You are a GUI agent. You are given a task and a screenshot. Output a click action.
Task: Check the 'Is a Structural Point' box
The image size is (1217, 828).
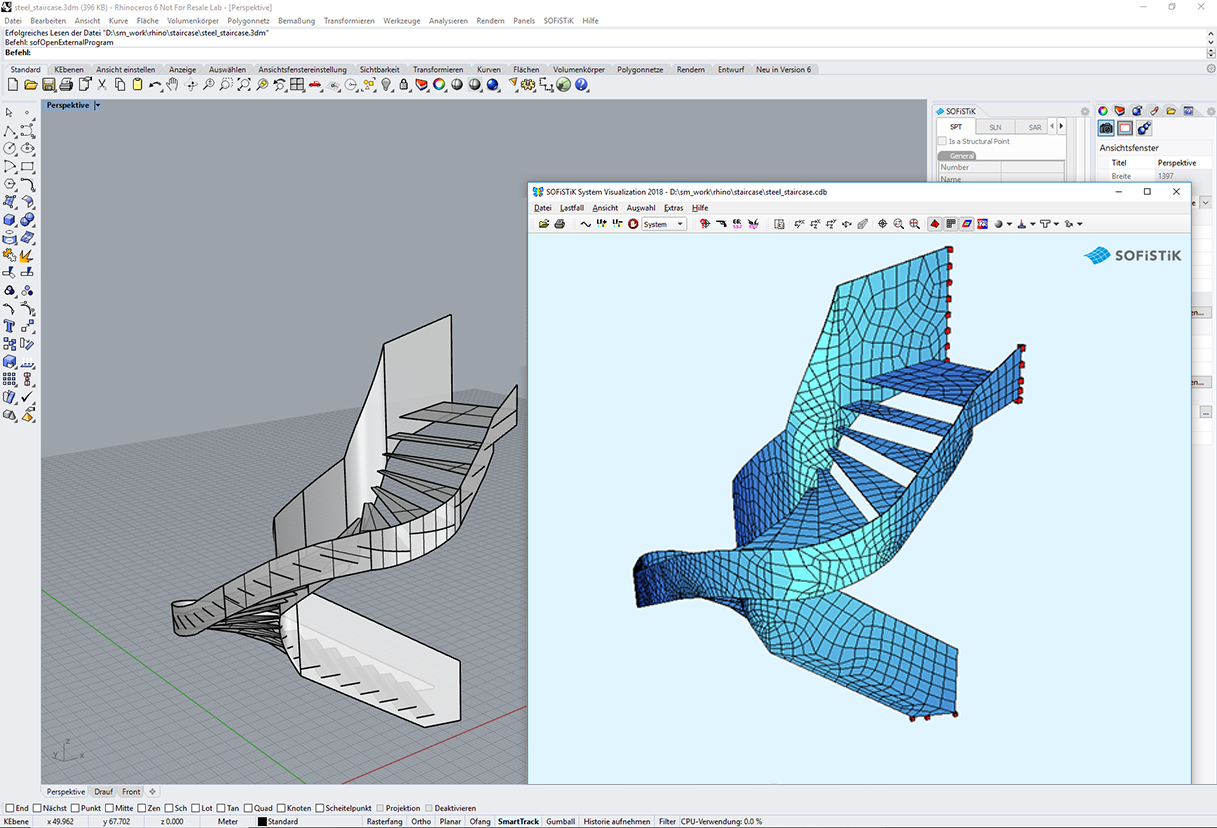942,141
